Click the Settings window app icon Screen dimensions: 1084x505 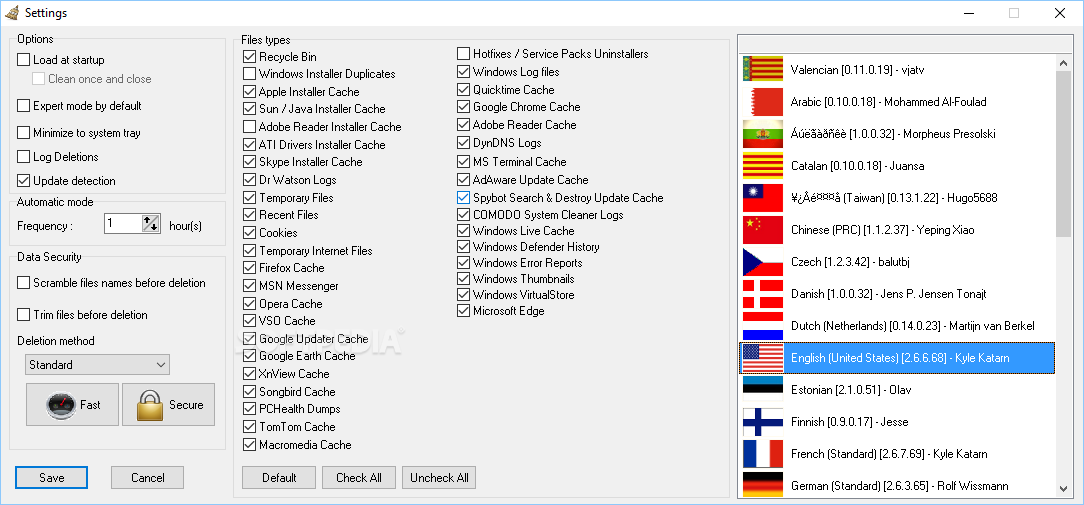tap(11, 12)
